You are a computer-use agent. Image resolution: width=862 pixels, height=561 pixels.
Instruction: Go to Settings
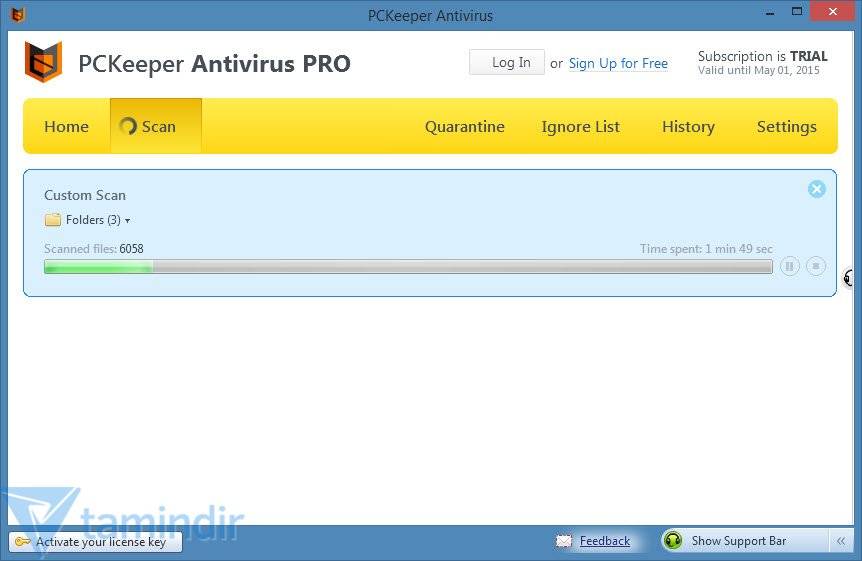pyautogui.click(x=786, y=127)
